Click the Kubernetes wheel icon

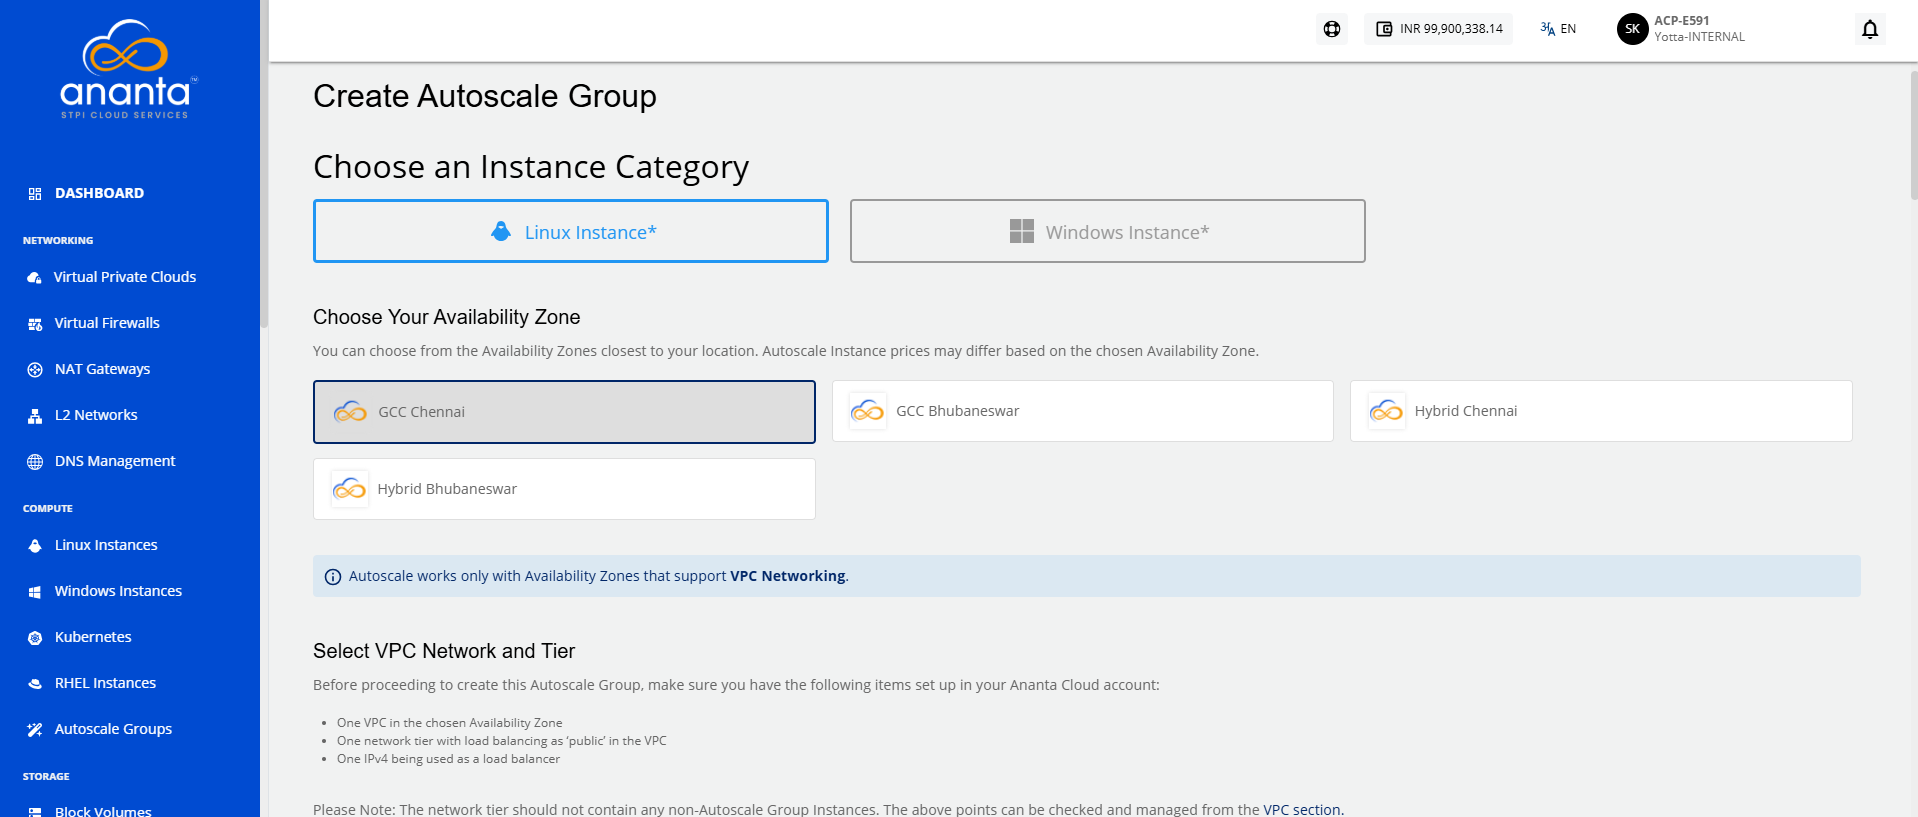tap(35, 638)
